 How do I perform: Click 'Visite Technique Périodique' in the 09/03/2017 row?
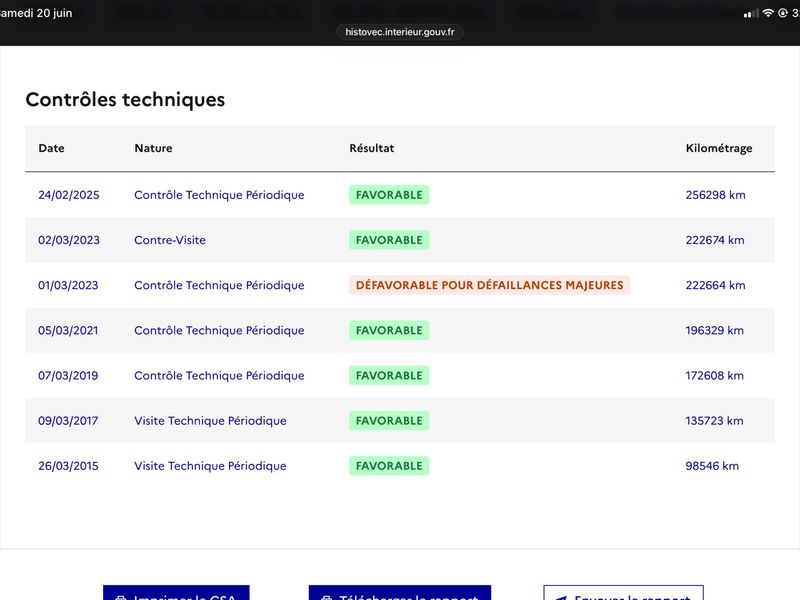tap(210, 420)
